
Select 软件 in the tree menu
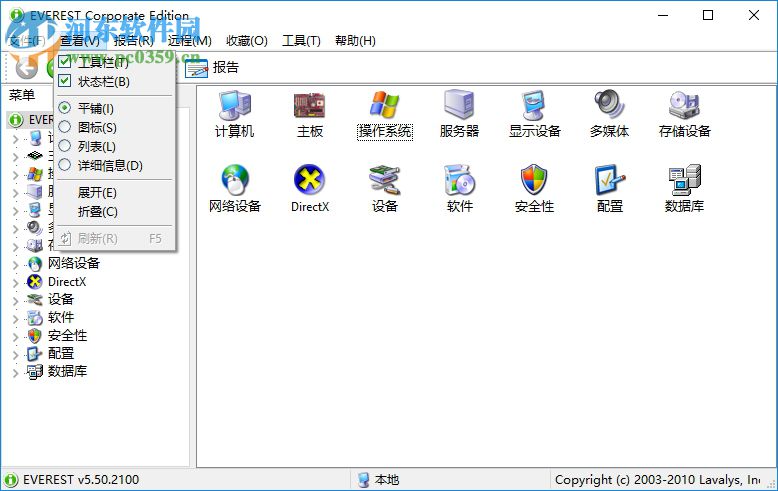click(x=61, y=317)
